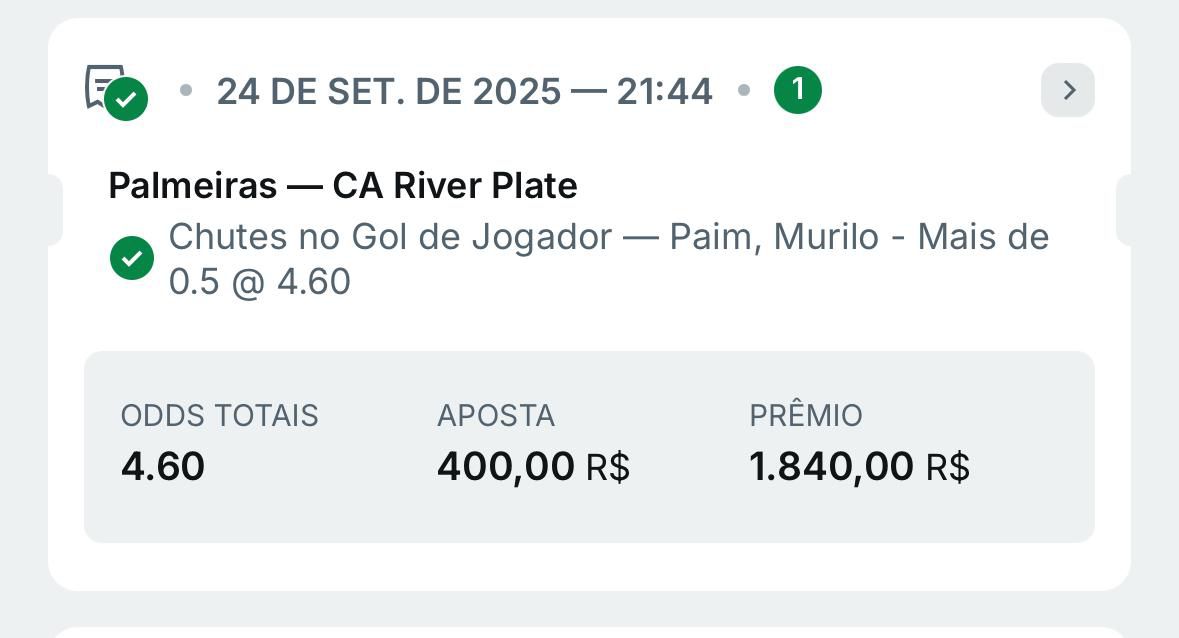Click the payout amount 1.840,00 R$
Image resolution: width=1179 pixels, height=638 pixels.
(859, 467)
